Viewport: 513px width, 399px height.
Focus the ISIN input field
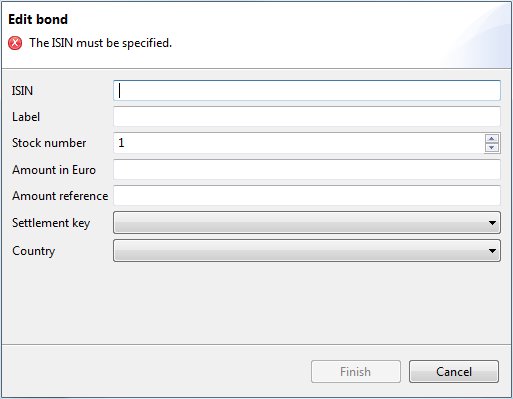click(x=307, y=90)
